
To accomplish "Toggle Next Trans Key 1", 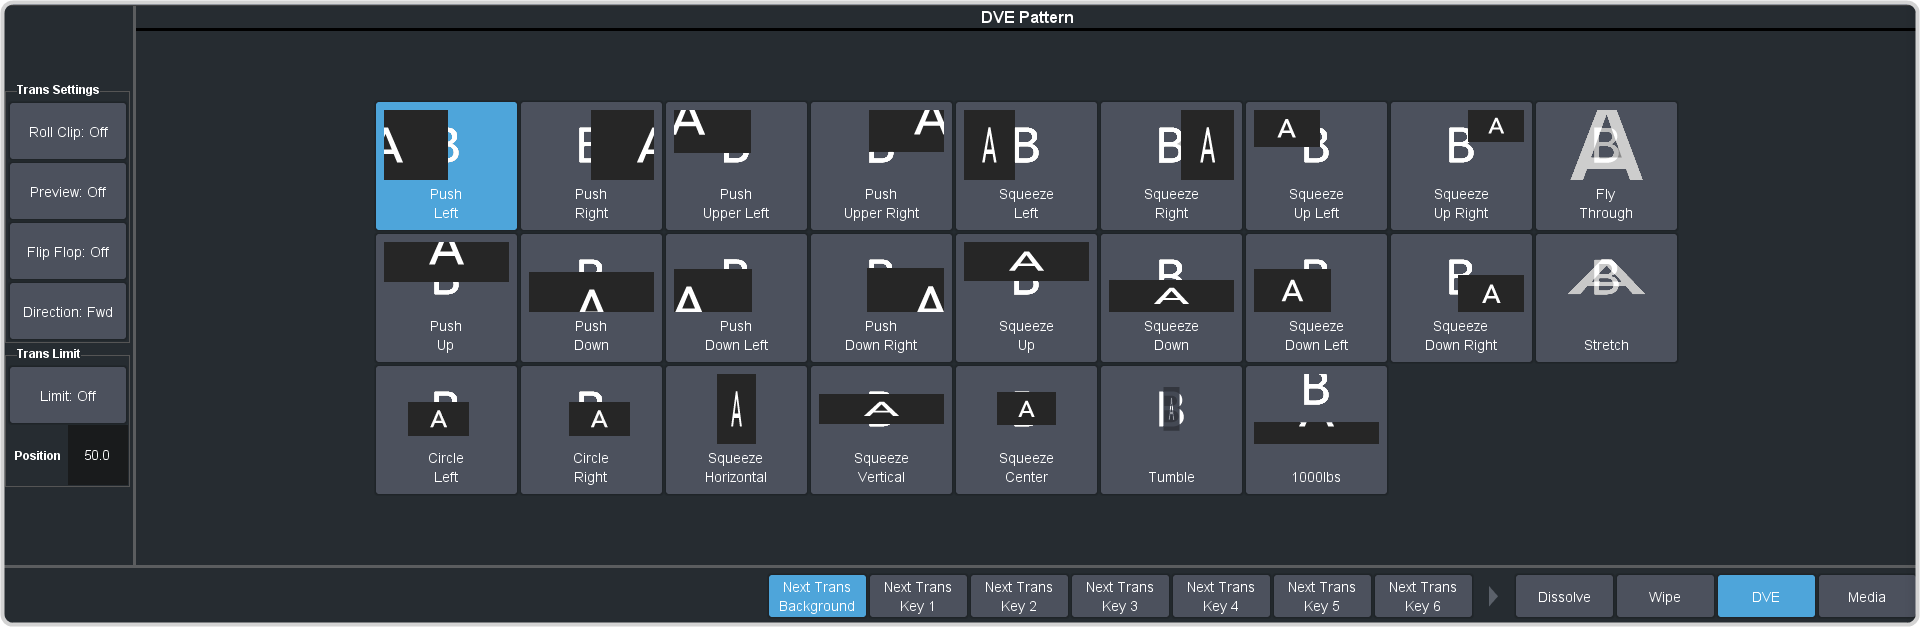I will 918,597.
